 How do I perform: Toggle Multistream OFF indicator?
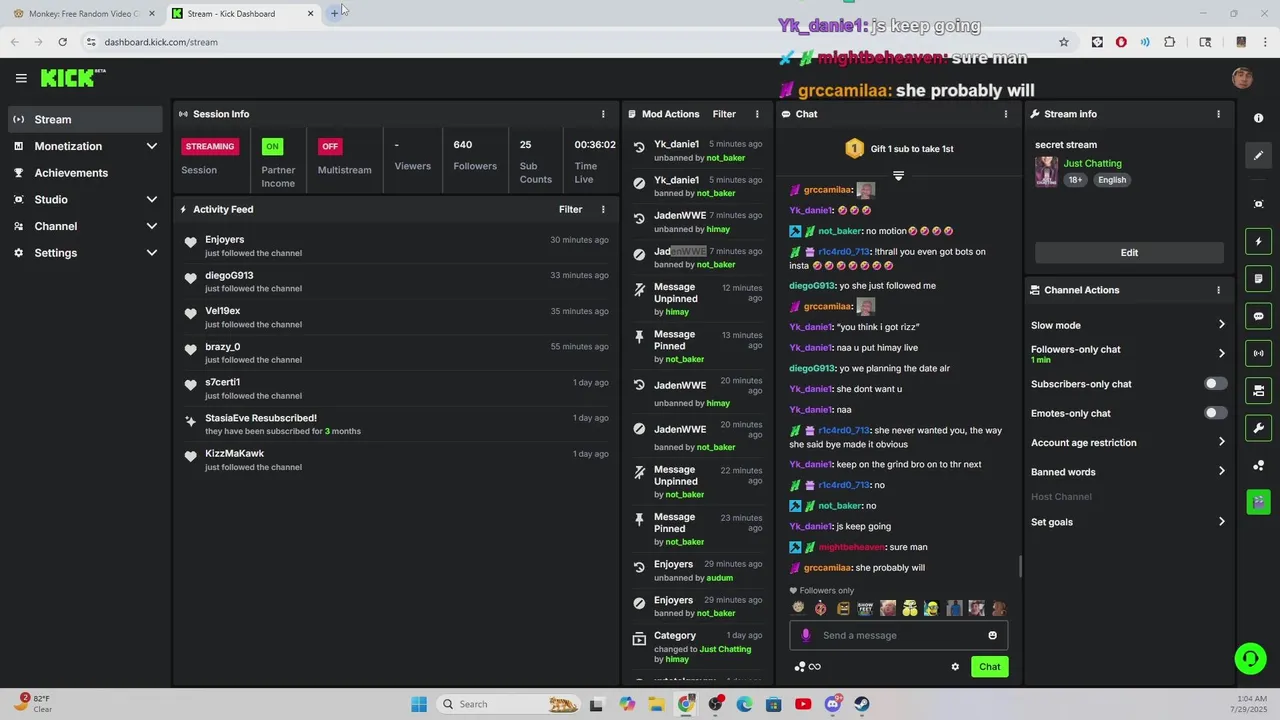[x=330, y=146]
